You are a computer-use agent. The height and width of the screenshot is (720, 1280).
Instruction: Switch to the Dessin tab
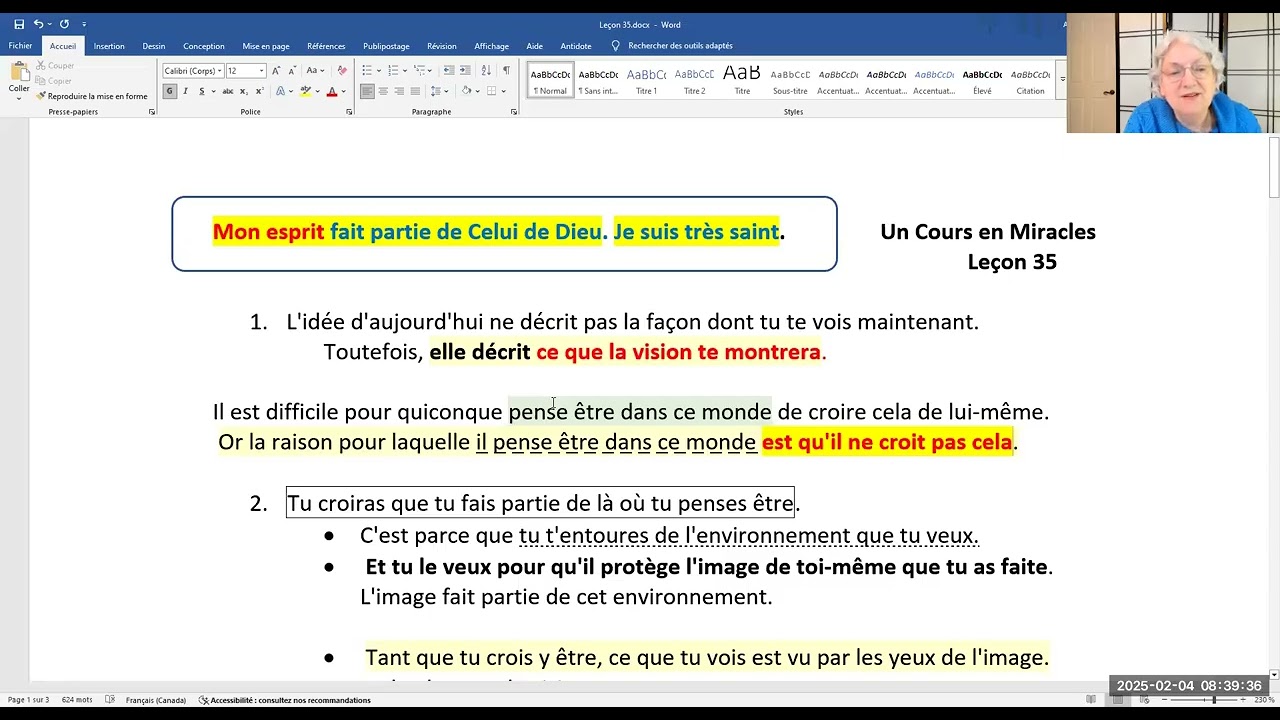[x=153, y=46]
